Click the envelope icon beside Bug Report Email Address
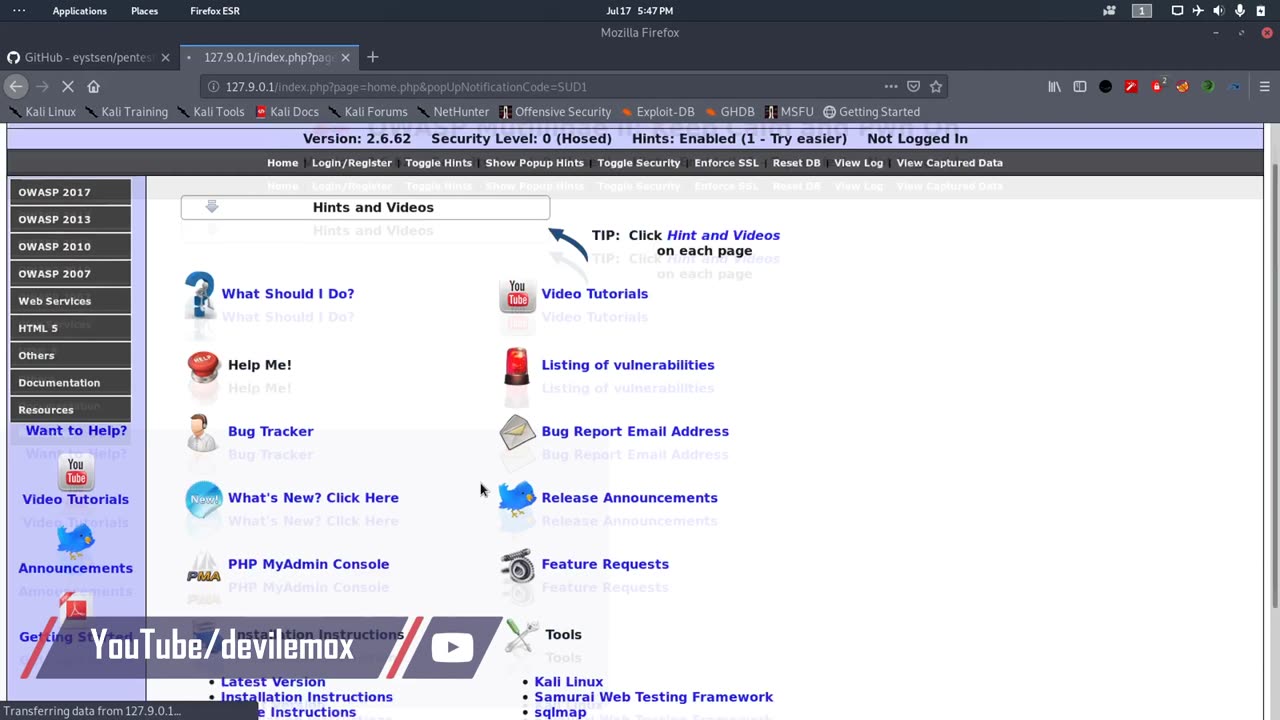This screenshot has height=720, width=1280. 517,432
